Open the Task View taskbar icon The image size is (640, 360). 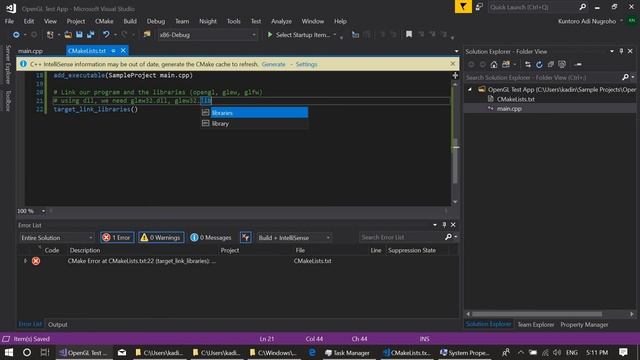[x=45, y=352]
